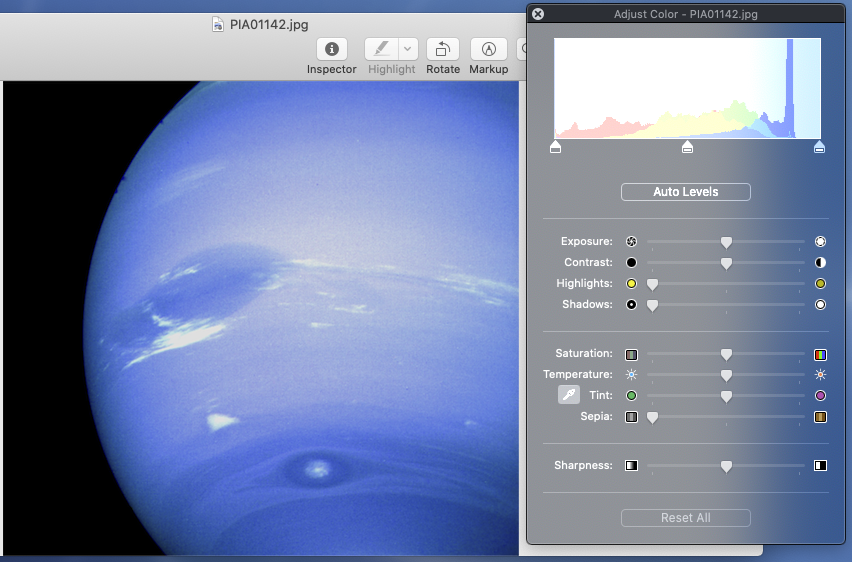This screenshot has width=852, height=562.
Task: Click the maximum Exposure icon
Action: (x=820, y=242)
